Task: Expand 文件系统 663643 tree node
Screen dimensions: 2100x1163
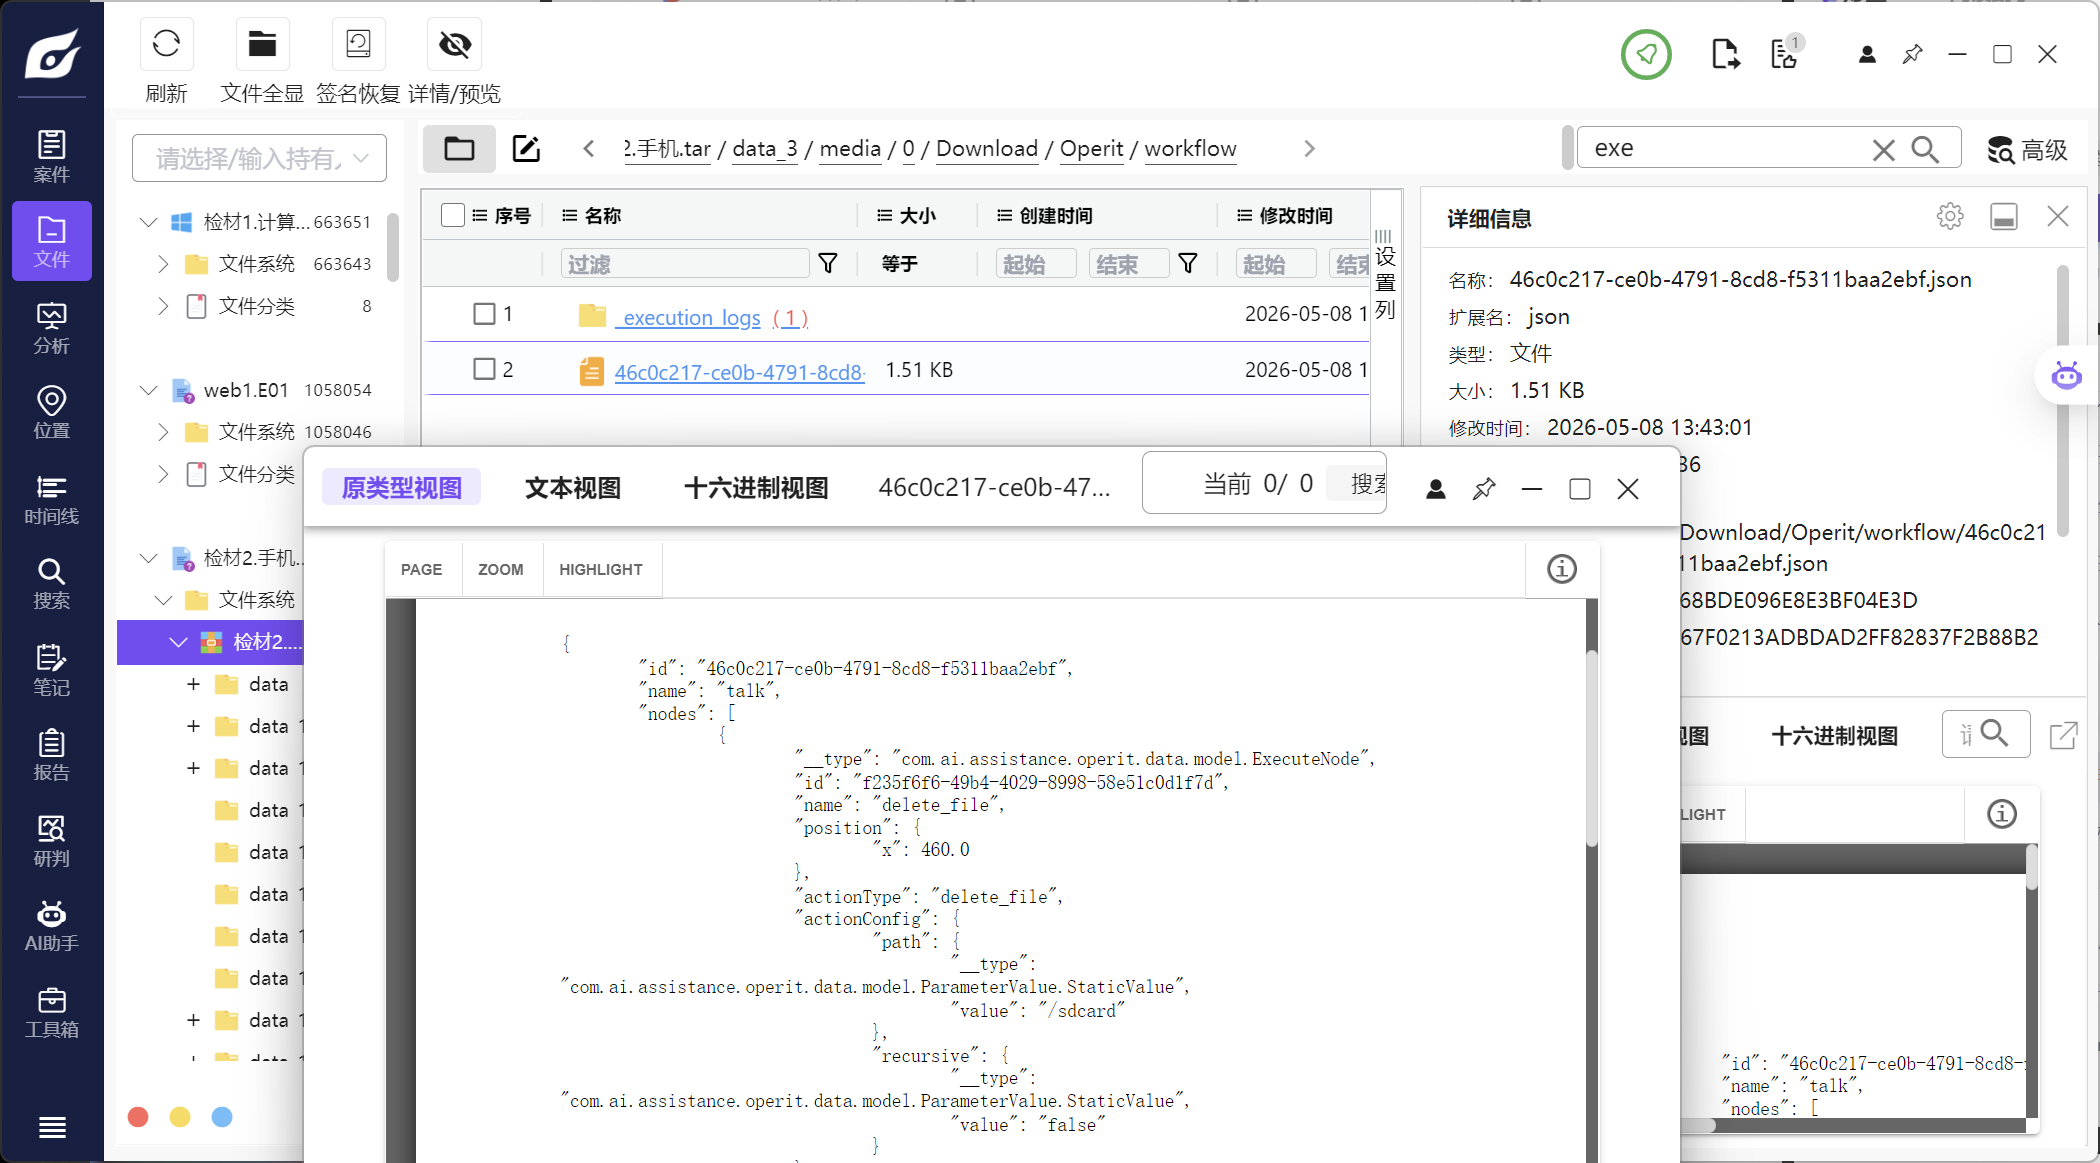Action: (x=163, y=263)
